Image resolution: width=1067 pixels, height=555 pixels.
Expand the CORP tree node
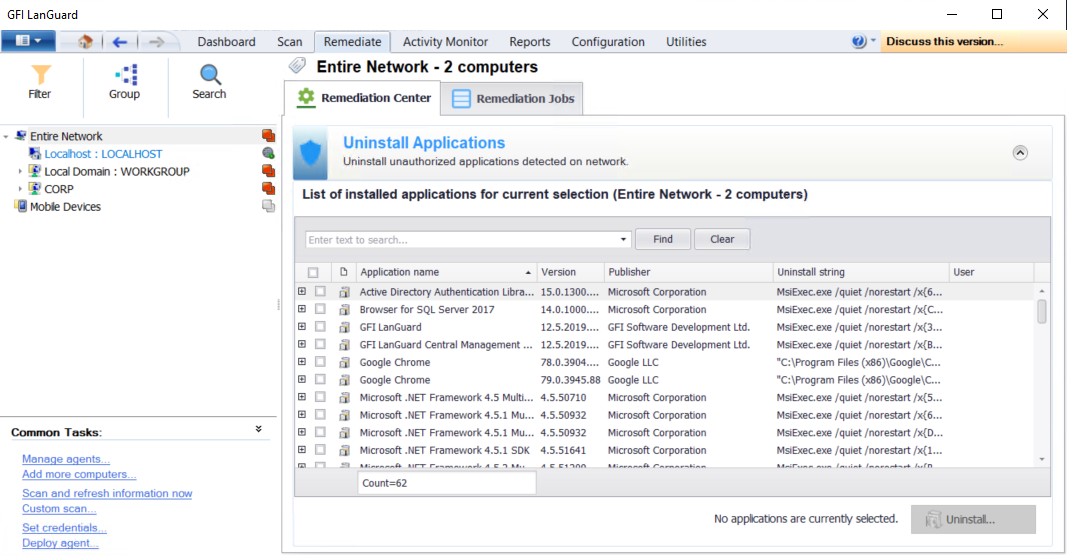(x=20, y=189)
